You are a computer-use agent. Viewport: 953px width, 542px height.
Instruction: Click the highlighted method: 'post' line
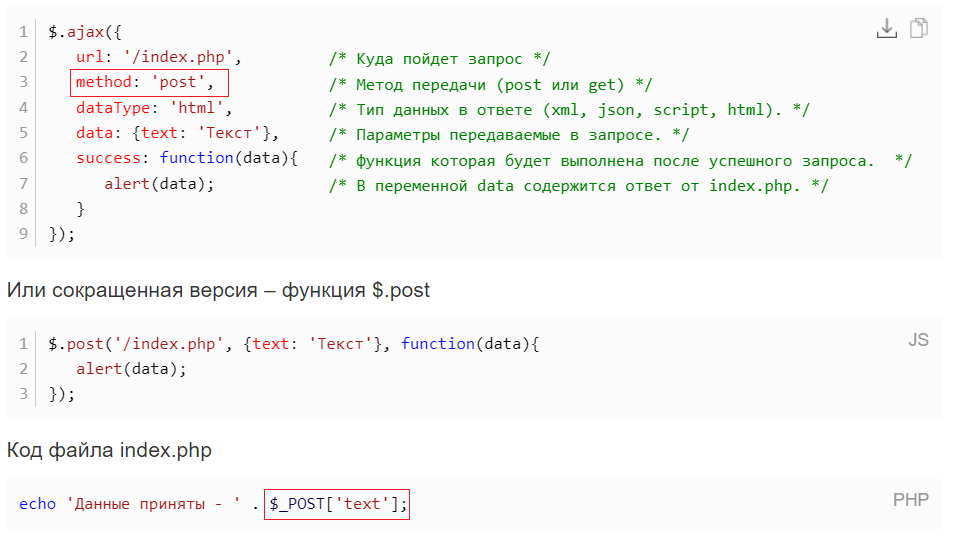150,83
